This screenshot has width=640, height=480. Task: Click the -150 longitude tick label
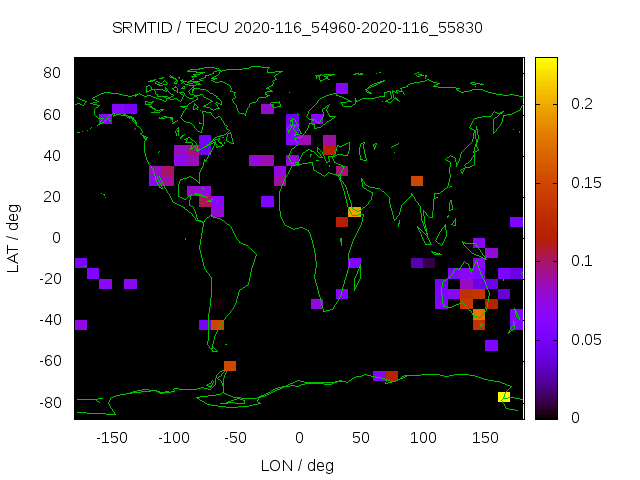111,438
